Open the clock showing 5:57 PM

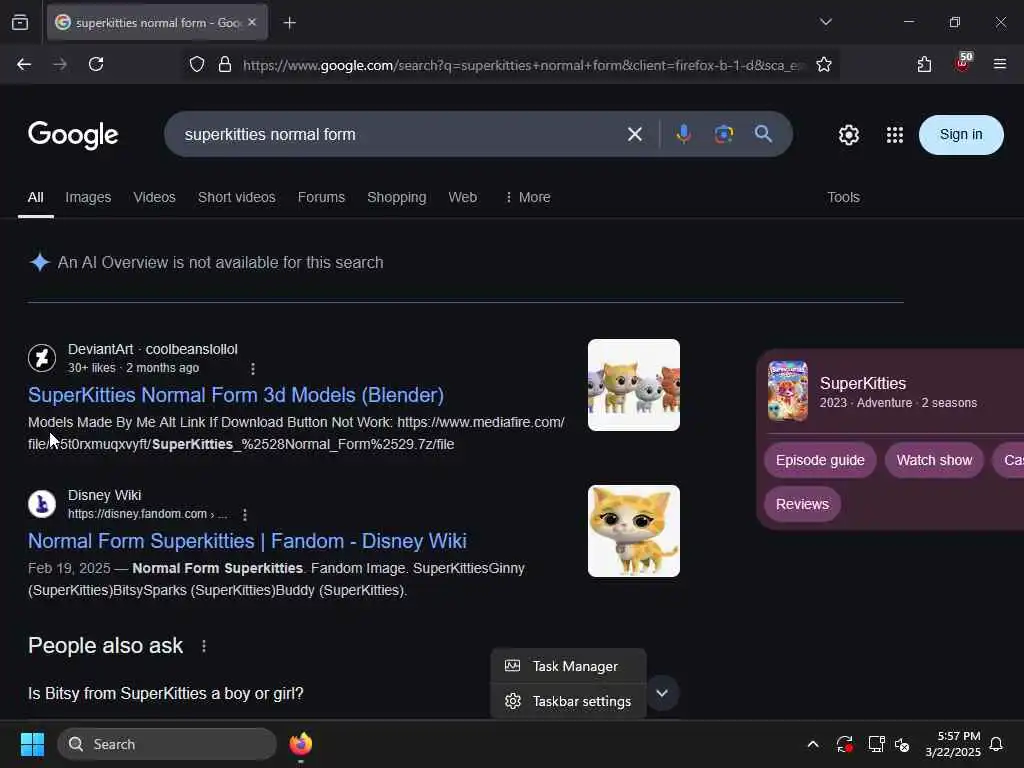click(953, 744)
